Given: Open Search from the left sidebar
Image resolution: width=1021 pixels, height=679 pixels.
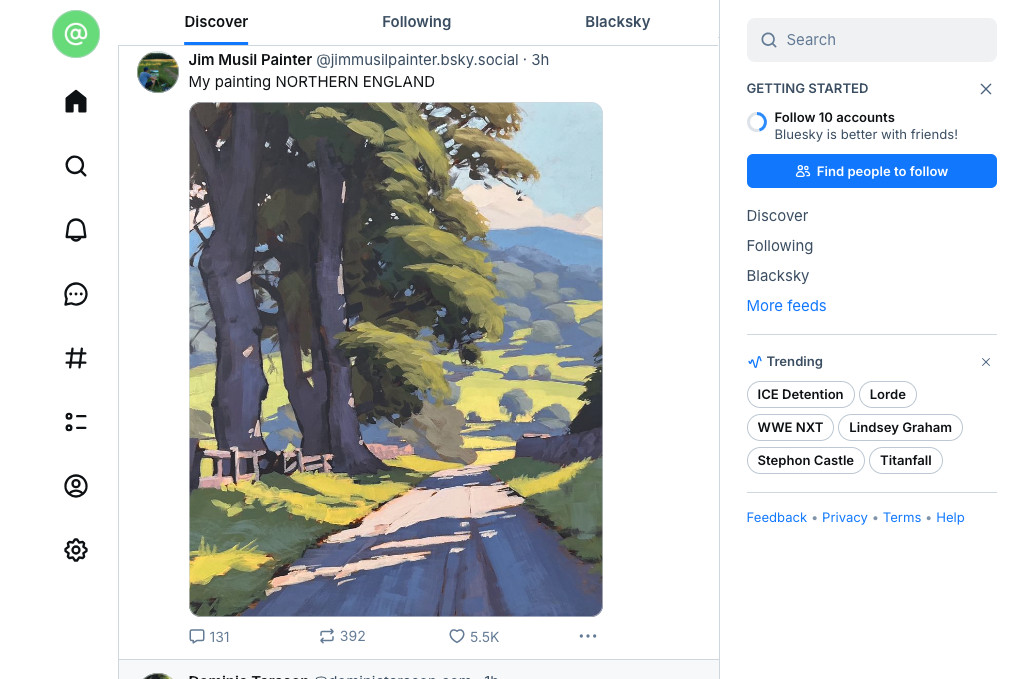Looking at the screenshot, I should (76, 166).
